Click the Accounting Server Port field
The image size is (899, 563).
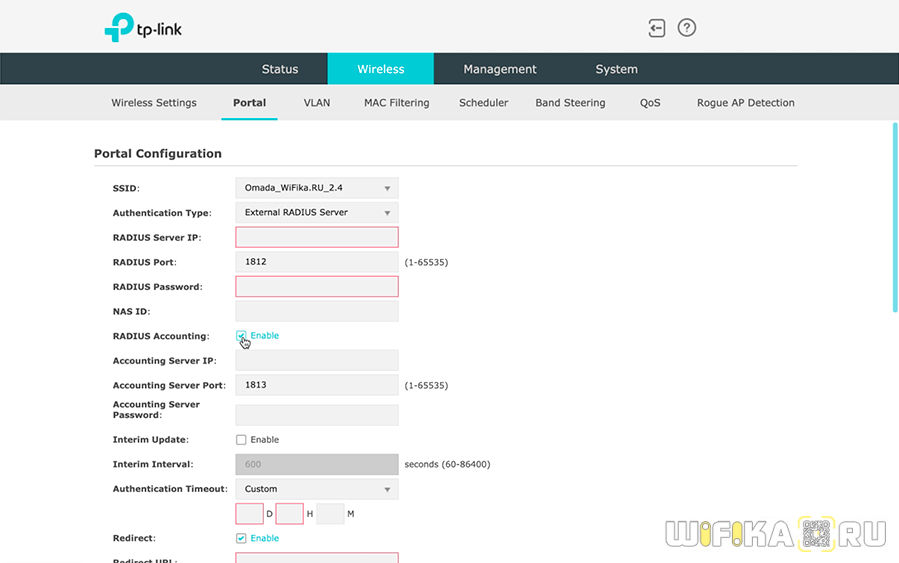click(316, 385)
